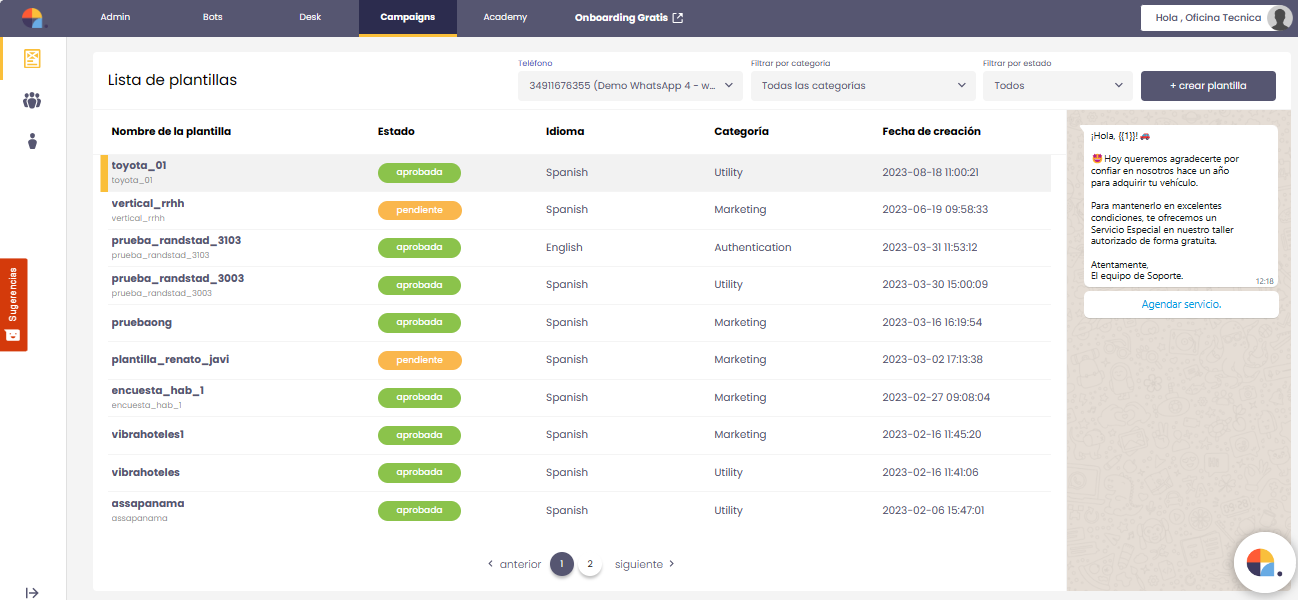
Task: Open the Desk tab
Action: click(310, 18)
